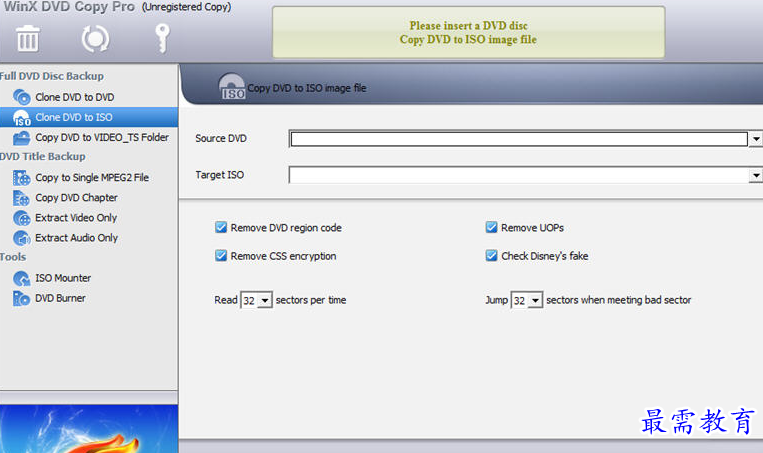
Task: Click the circular refresh update icon
Action: pos(95,38)
